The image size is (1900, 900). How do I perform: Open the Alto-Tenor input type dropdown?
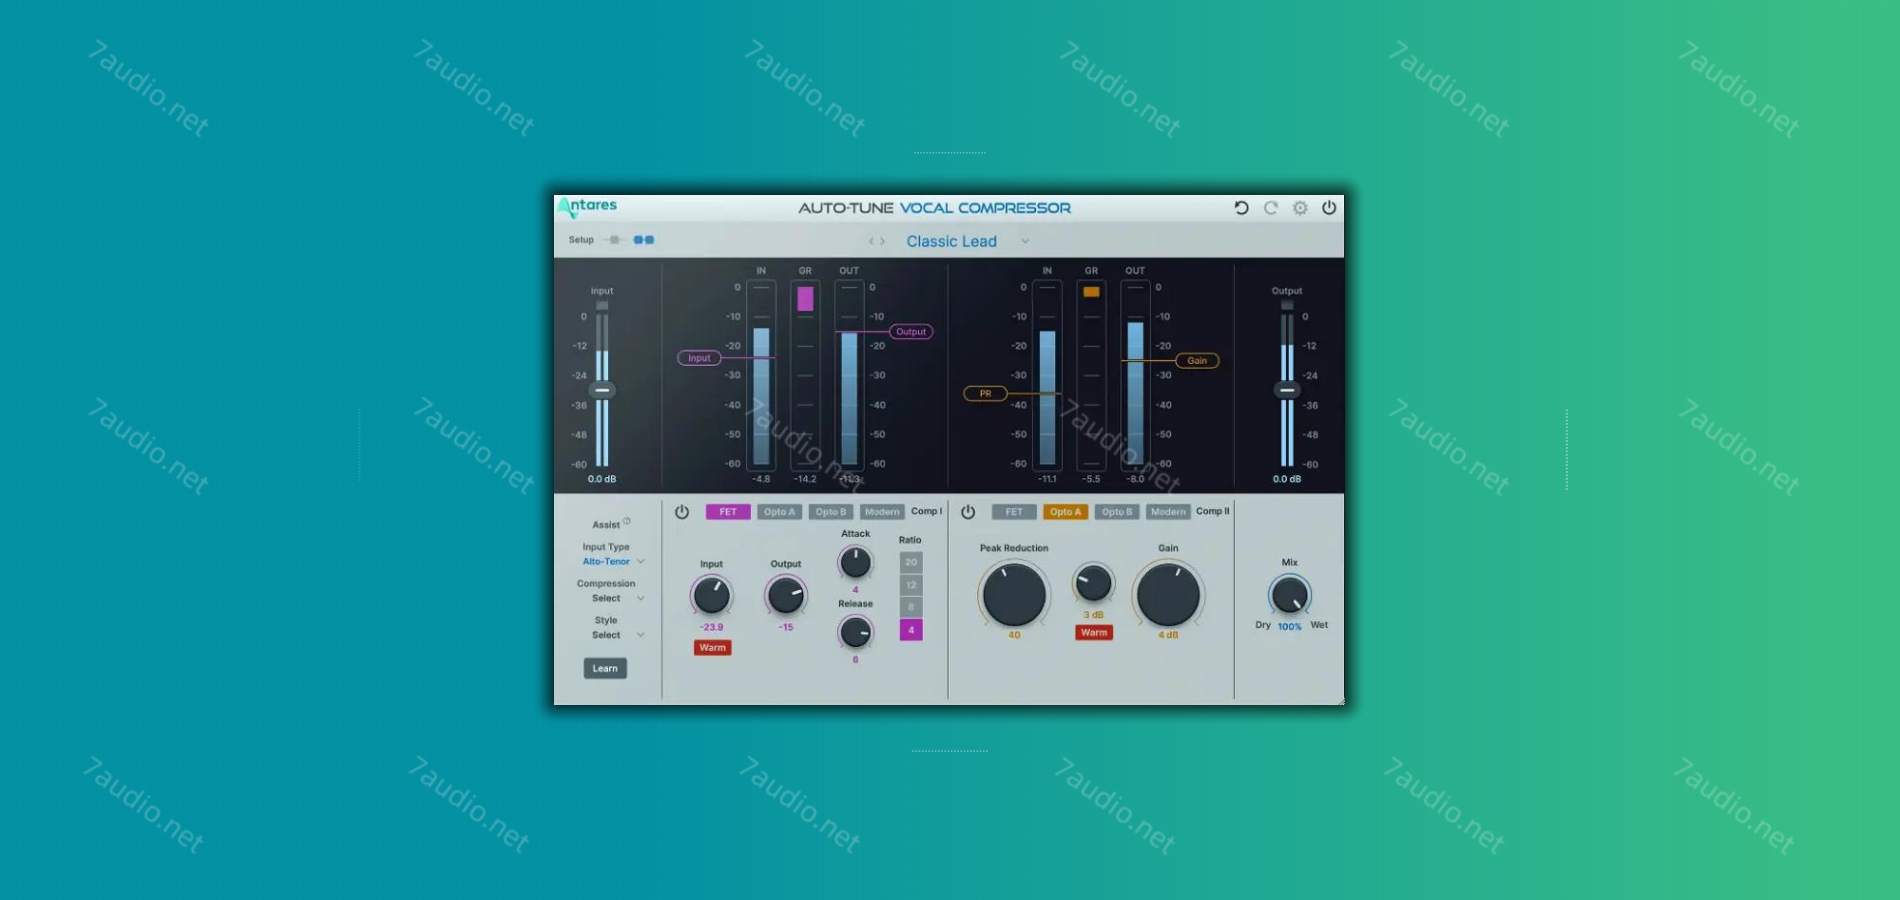(x=613, y=562)
